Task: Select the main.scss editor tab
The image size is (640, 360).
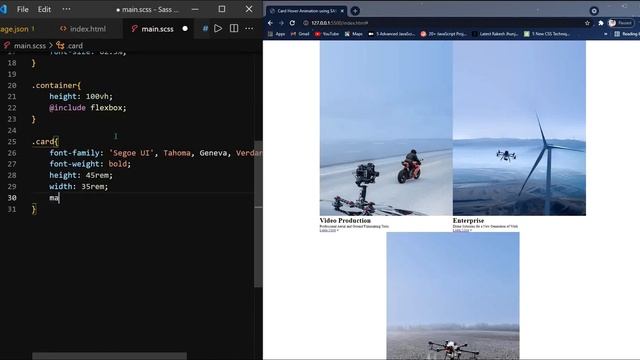Action: [157, 29]
